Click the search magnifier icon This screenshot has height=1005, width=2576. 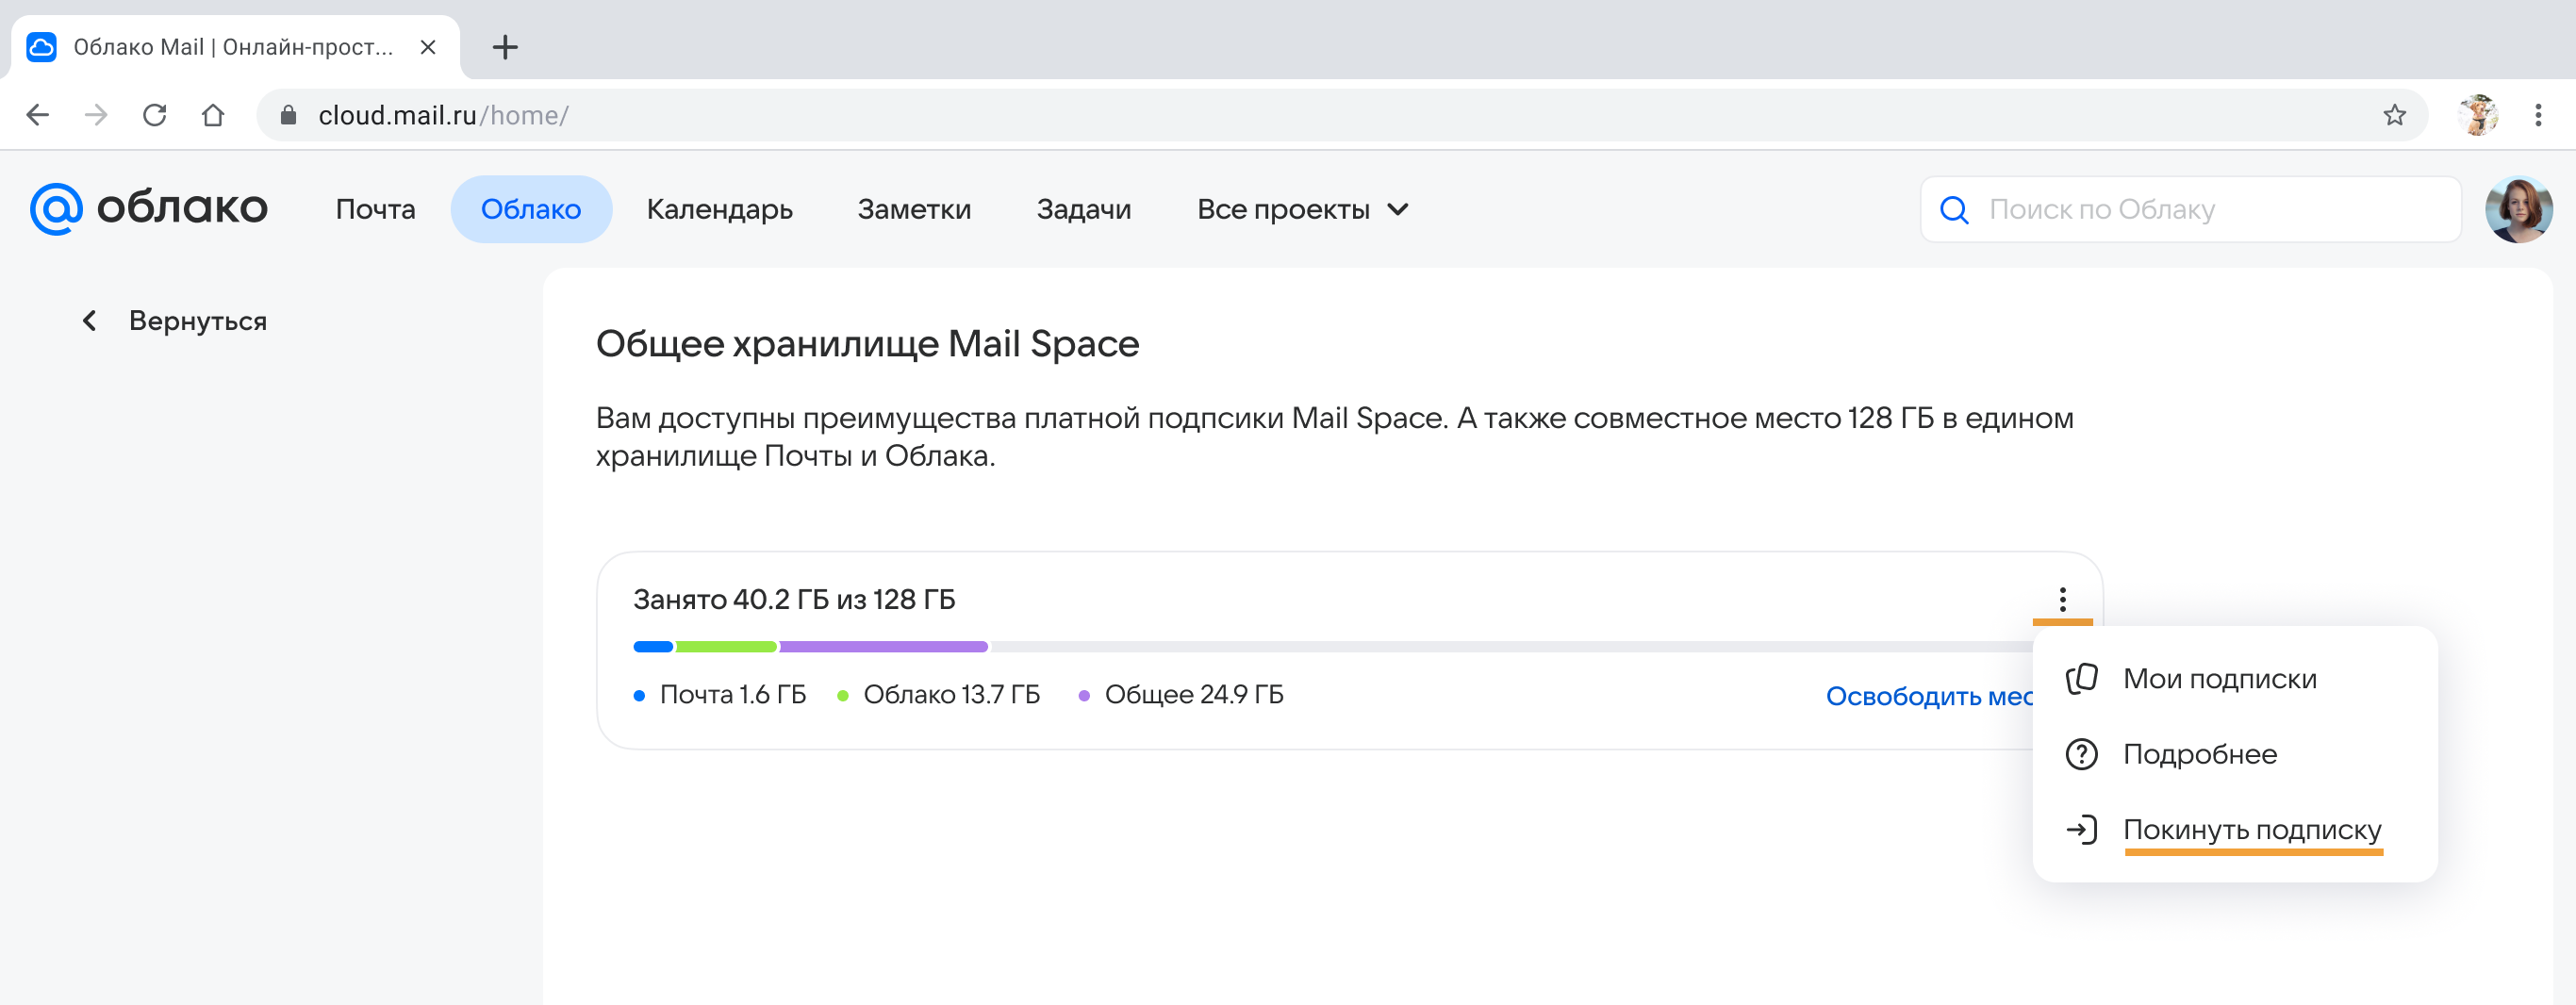click(x=1954, y=209)
